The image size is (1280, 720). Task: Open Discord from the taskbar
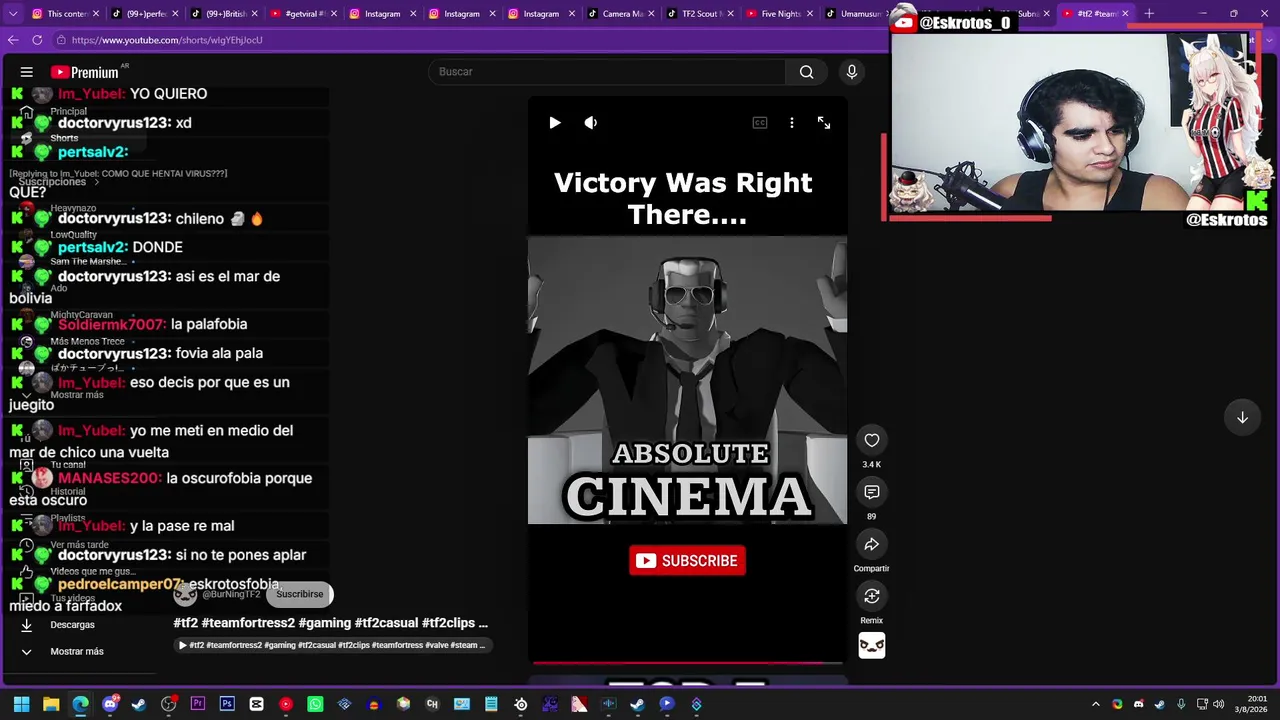pyautogui.click(x=110, y=704)
